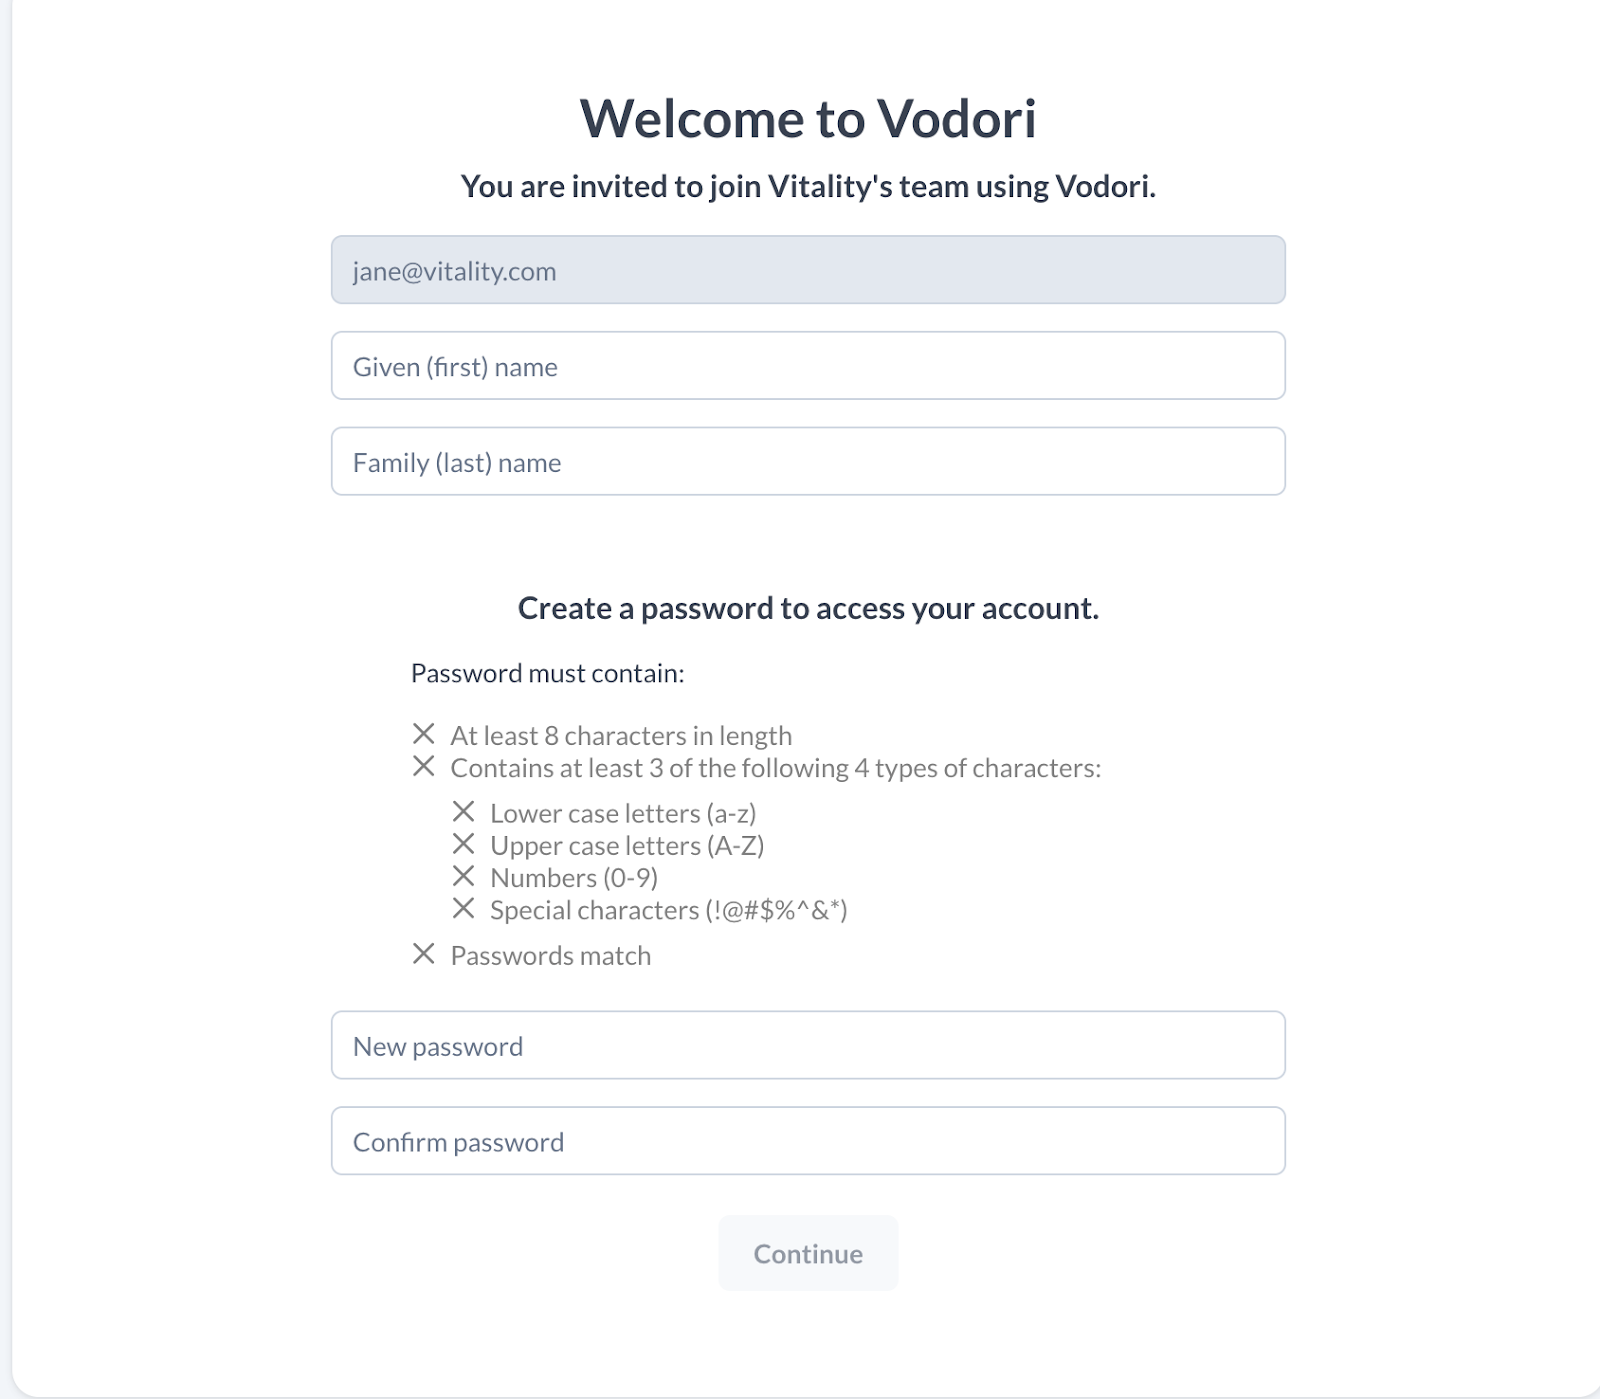Click into the New password field
Viewport: 1600px width, 1399px height.
click(x=808, y=1046)
